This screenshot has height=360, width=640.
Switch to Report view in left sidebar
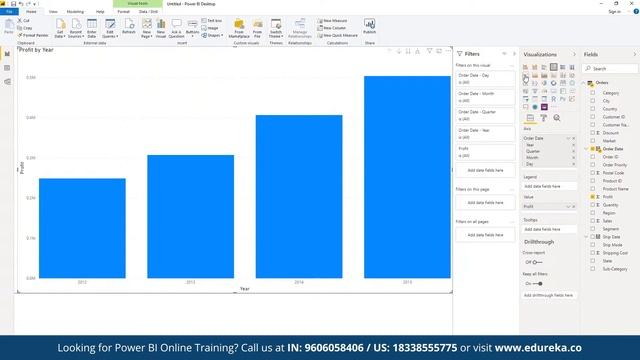pos(7,53)
